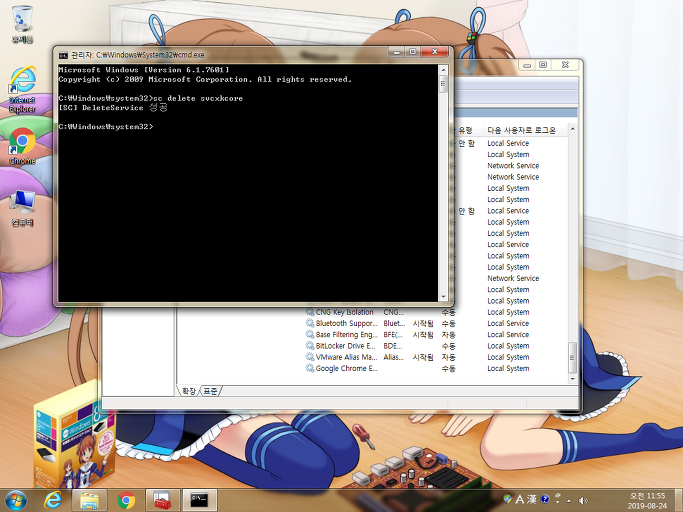Maximize the cmd.exe window
The width and height of the screenshot is (683, 512).
point(413,52)
